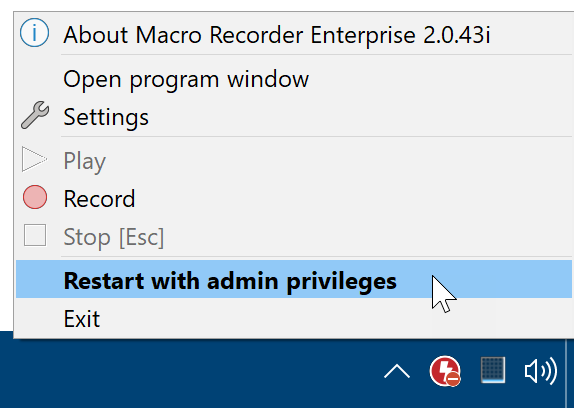Click the Show desktop strip at taskbar edge
The width and height of the screenshot is (574, 408).
click(570, 373)
